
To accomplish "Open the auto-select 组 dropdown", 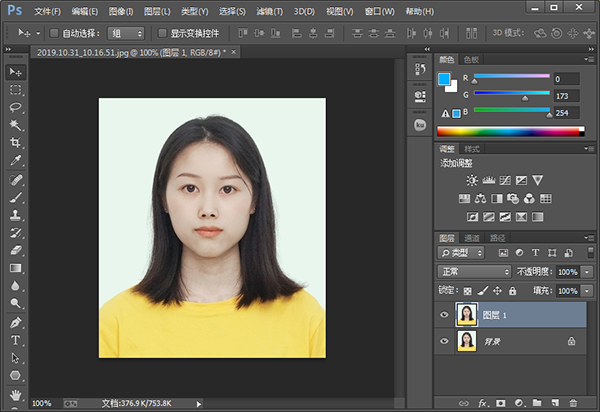I will (x=127, y=33).
